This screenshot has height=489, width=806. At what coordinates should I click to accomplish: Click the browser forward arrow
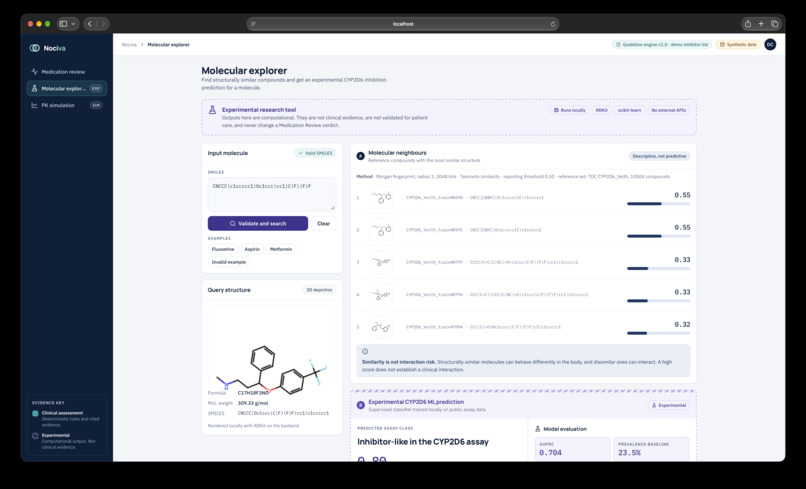(103, 24)
